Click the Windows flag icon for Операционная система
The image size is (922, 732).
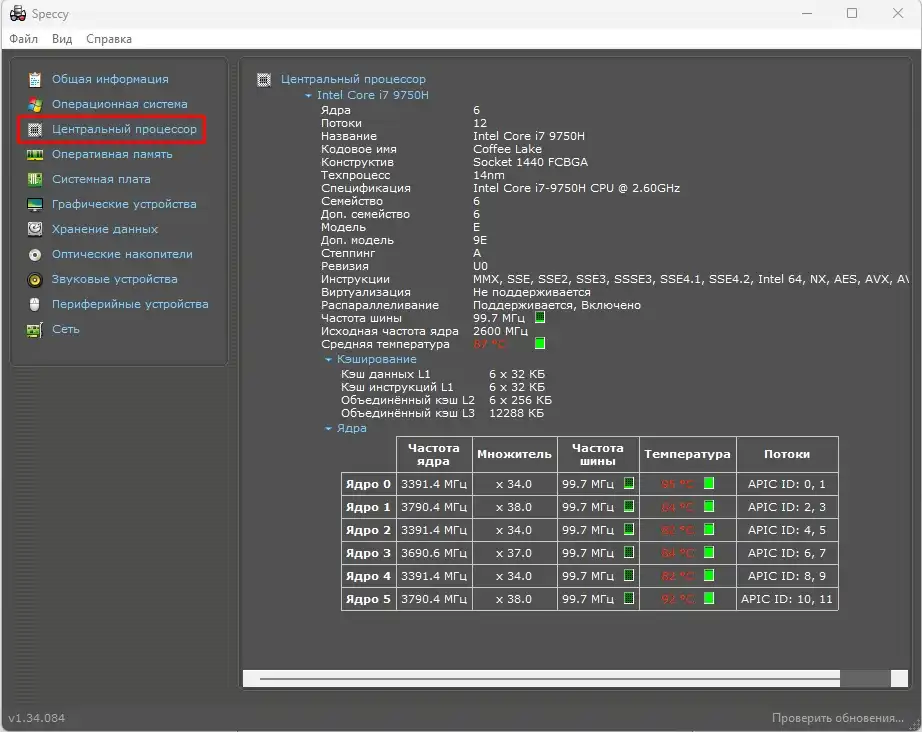(35, 105)
